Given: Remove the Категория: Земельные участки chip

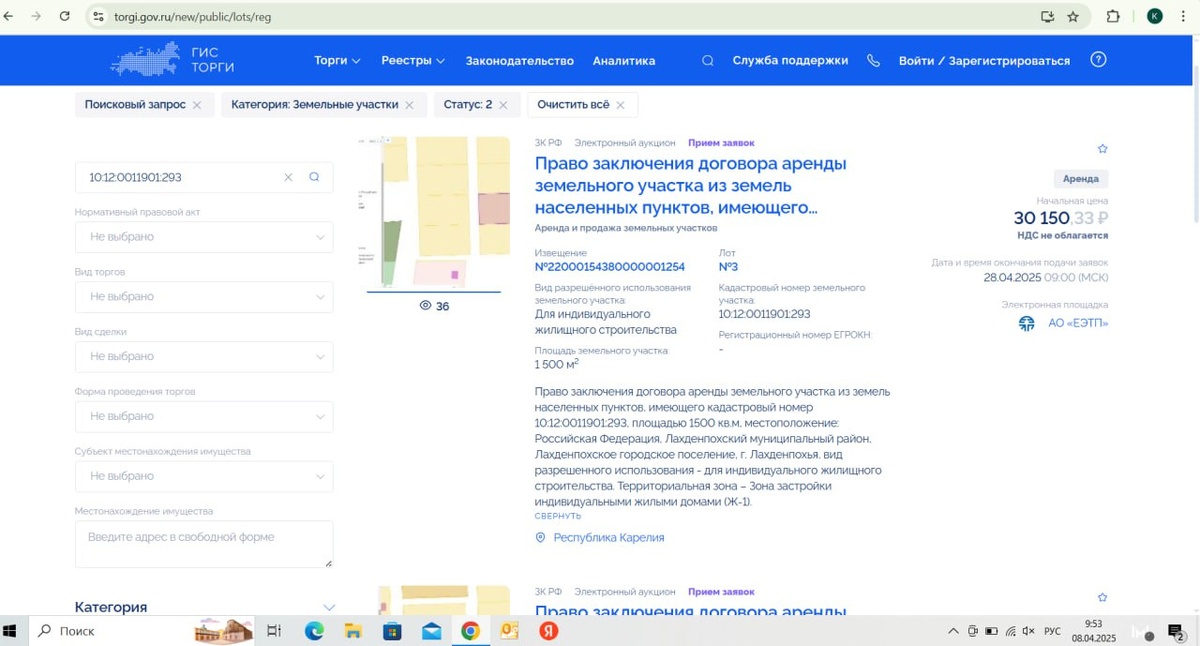Looking at the screenshot, I should [x=409, y=105].
